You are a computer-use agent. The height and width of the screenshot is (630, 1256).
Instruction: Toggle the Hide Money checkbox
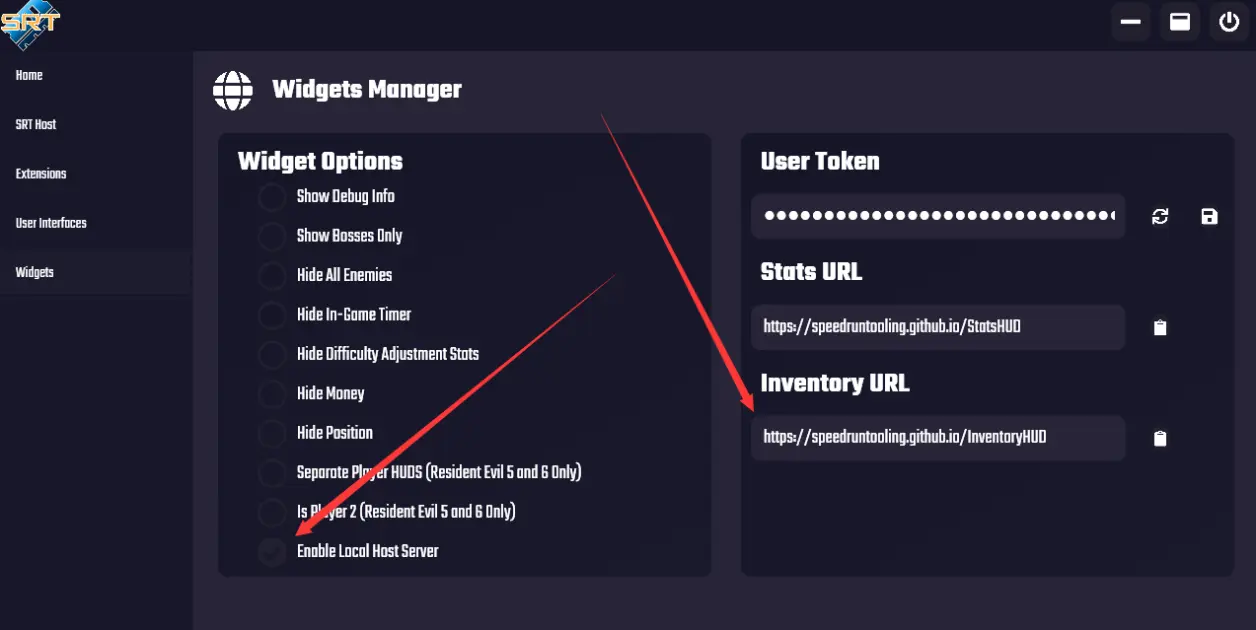pos(272,394)
